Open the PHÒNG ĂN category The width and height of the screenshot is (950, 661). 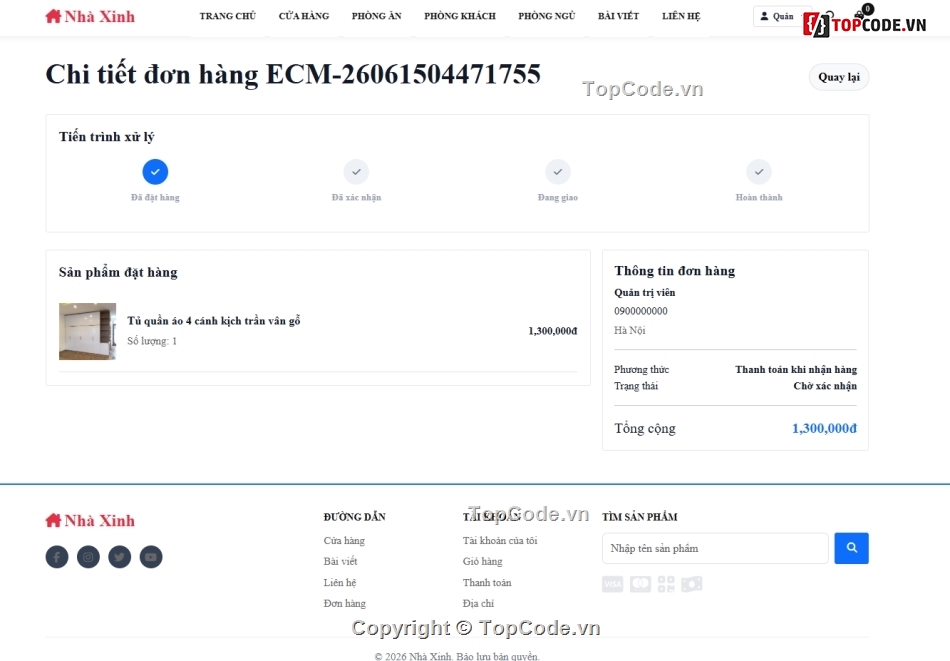(376, 16)
